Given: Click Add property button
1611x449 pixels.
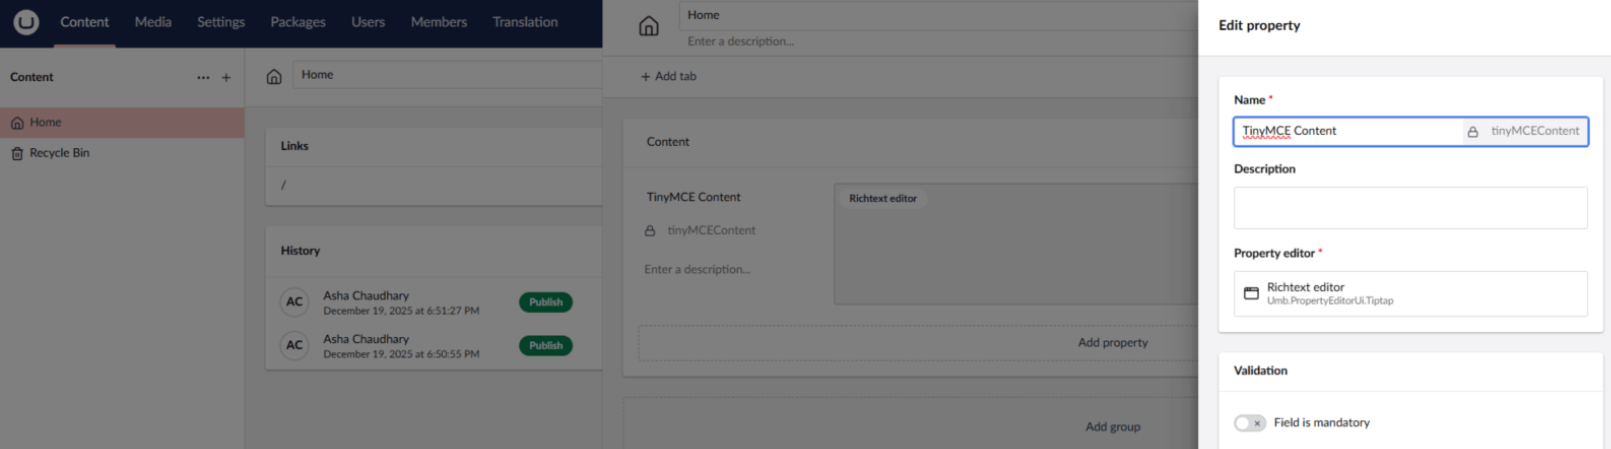Looking at the screenshot, I should pyautogui.click(x=1113, y=342).
